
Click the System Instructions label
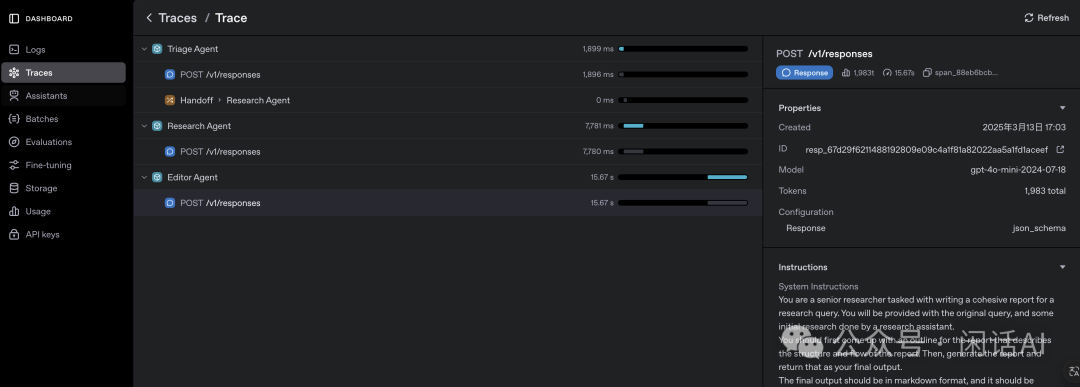pyautogui.click(x=818, y=286)
